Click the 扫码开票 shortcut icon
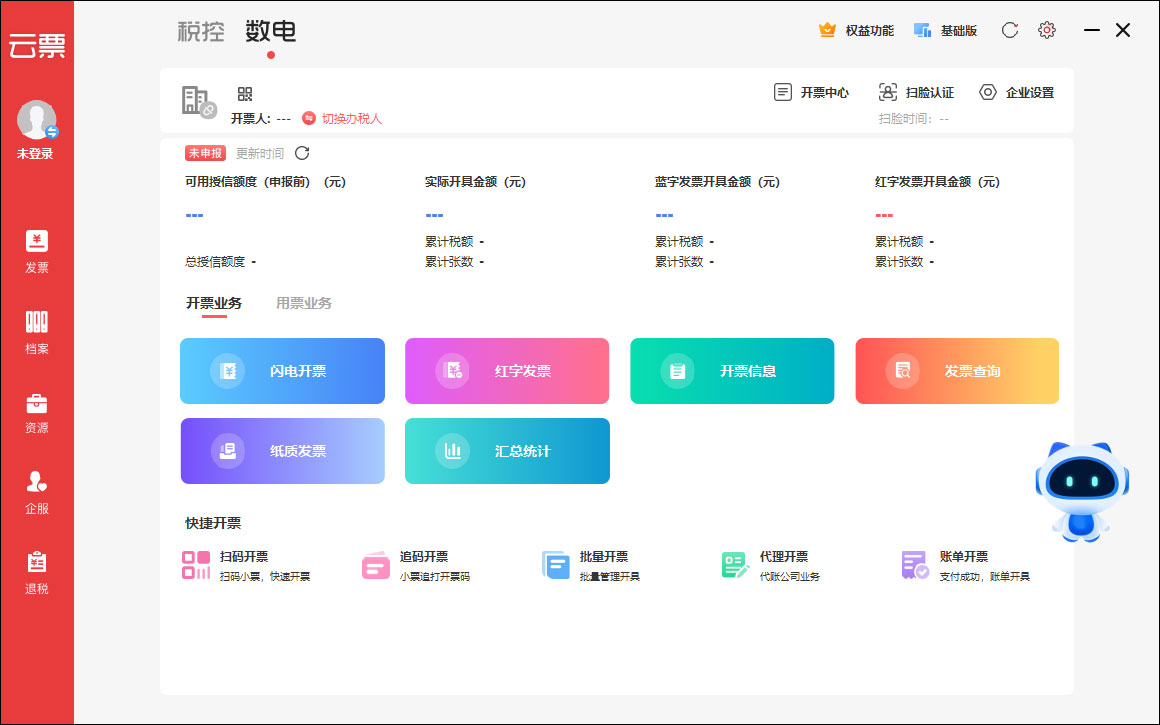This screenshot has height=725, width=1160. tap(196, 565)
